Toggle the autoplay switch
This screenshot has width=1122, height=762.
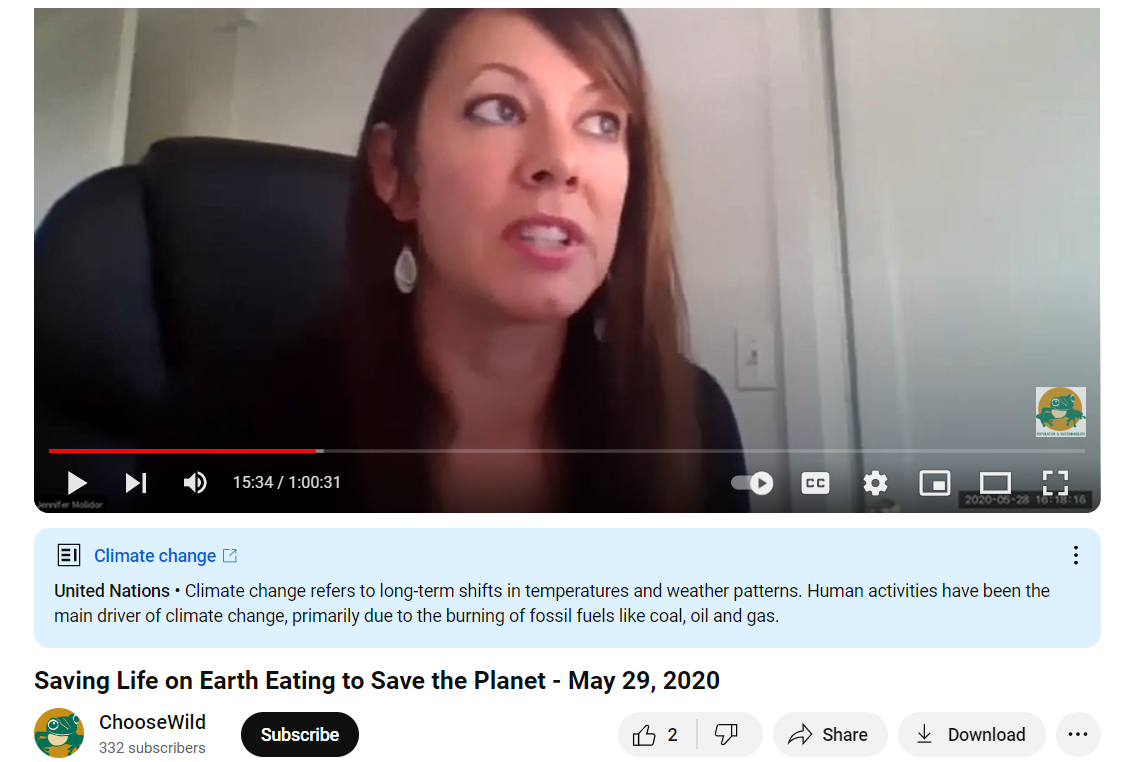752,484
